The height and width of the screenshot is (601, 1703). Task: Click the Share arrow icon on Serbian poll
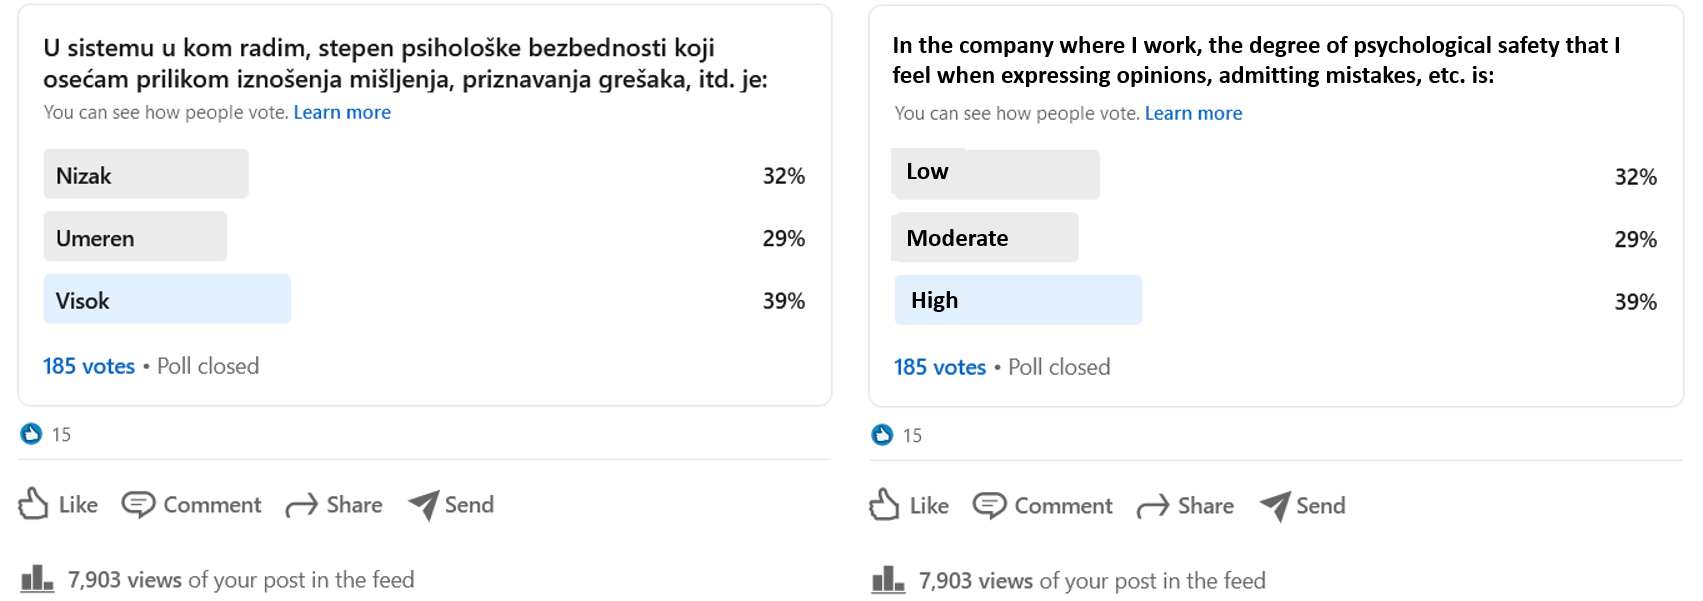[301, 506]
